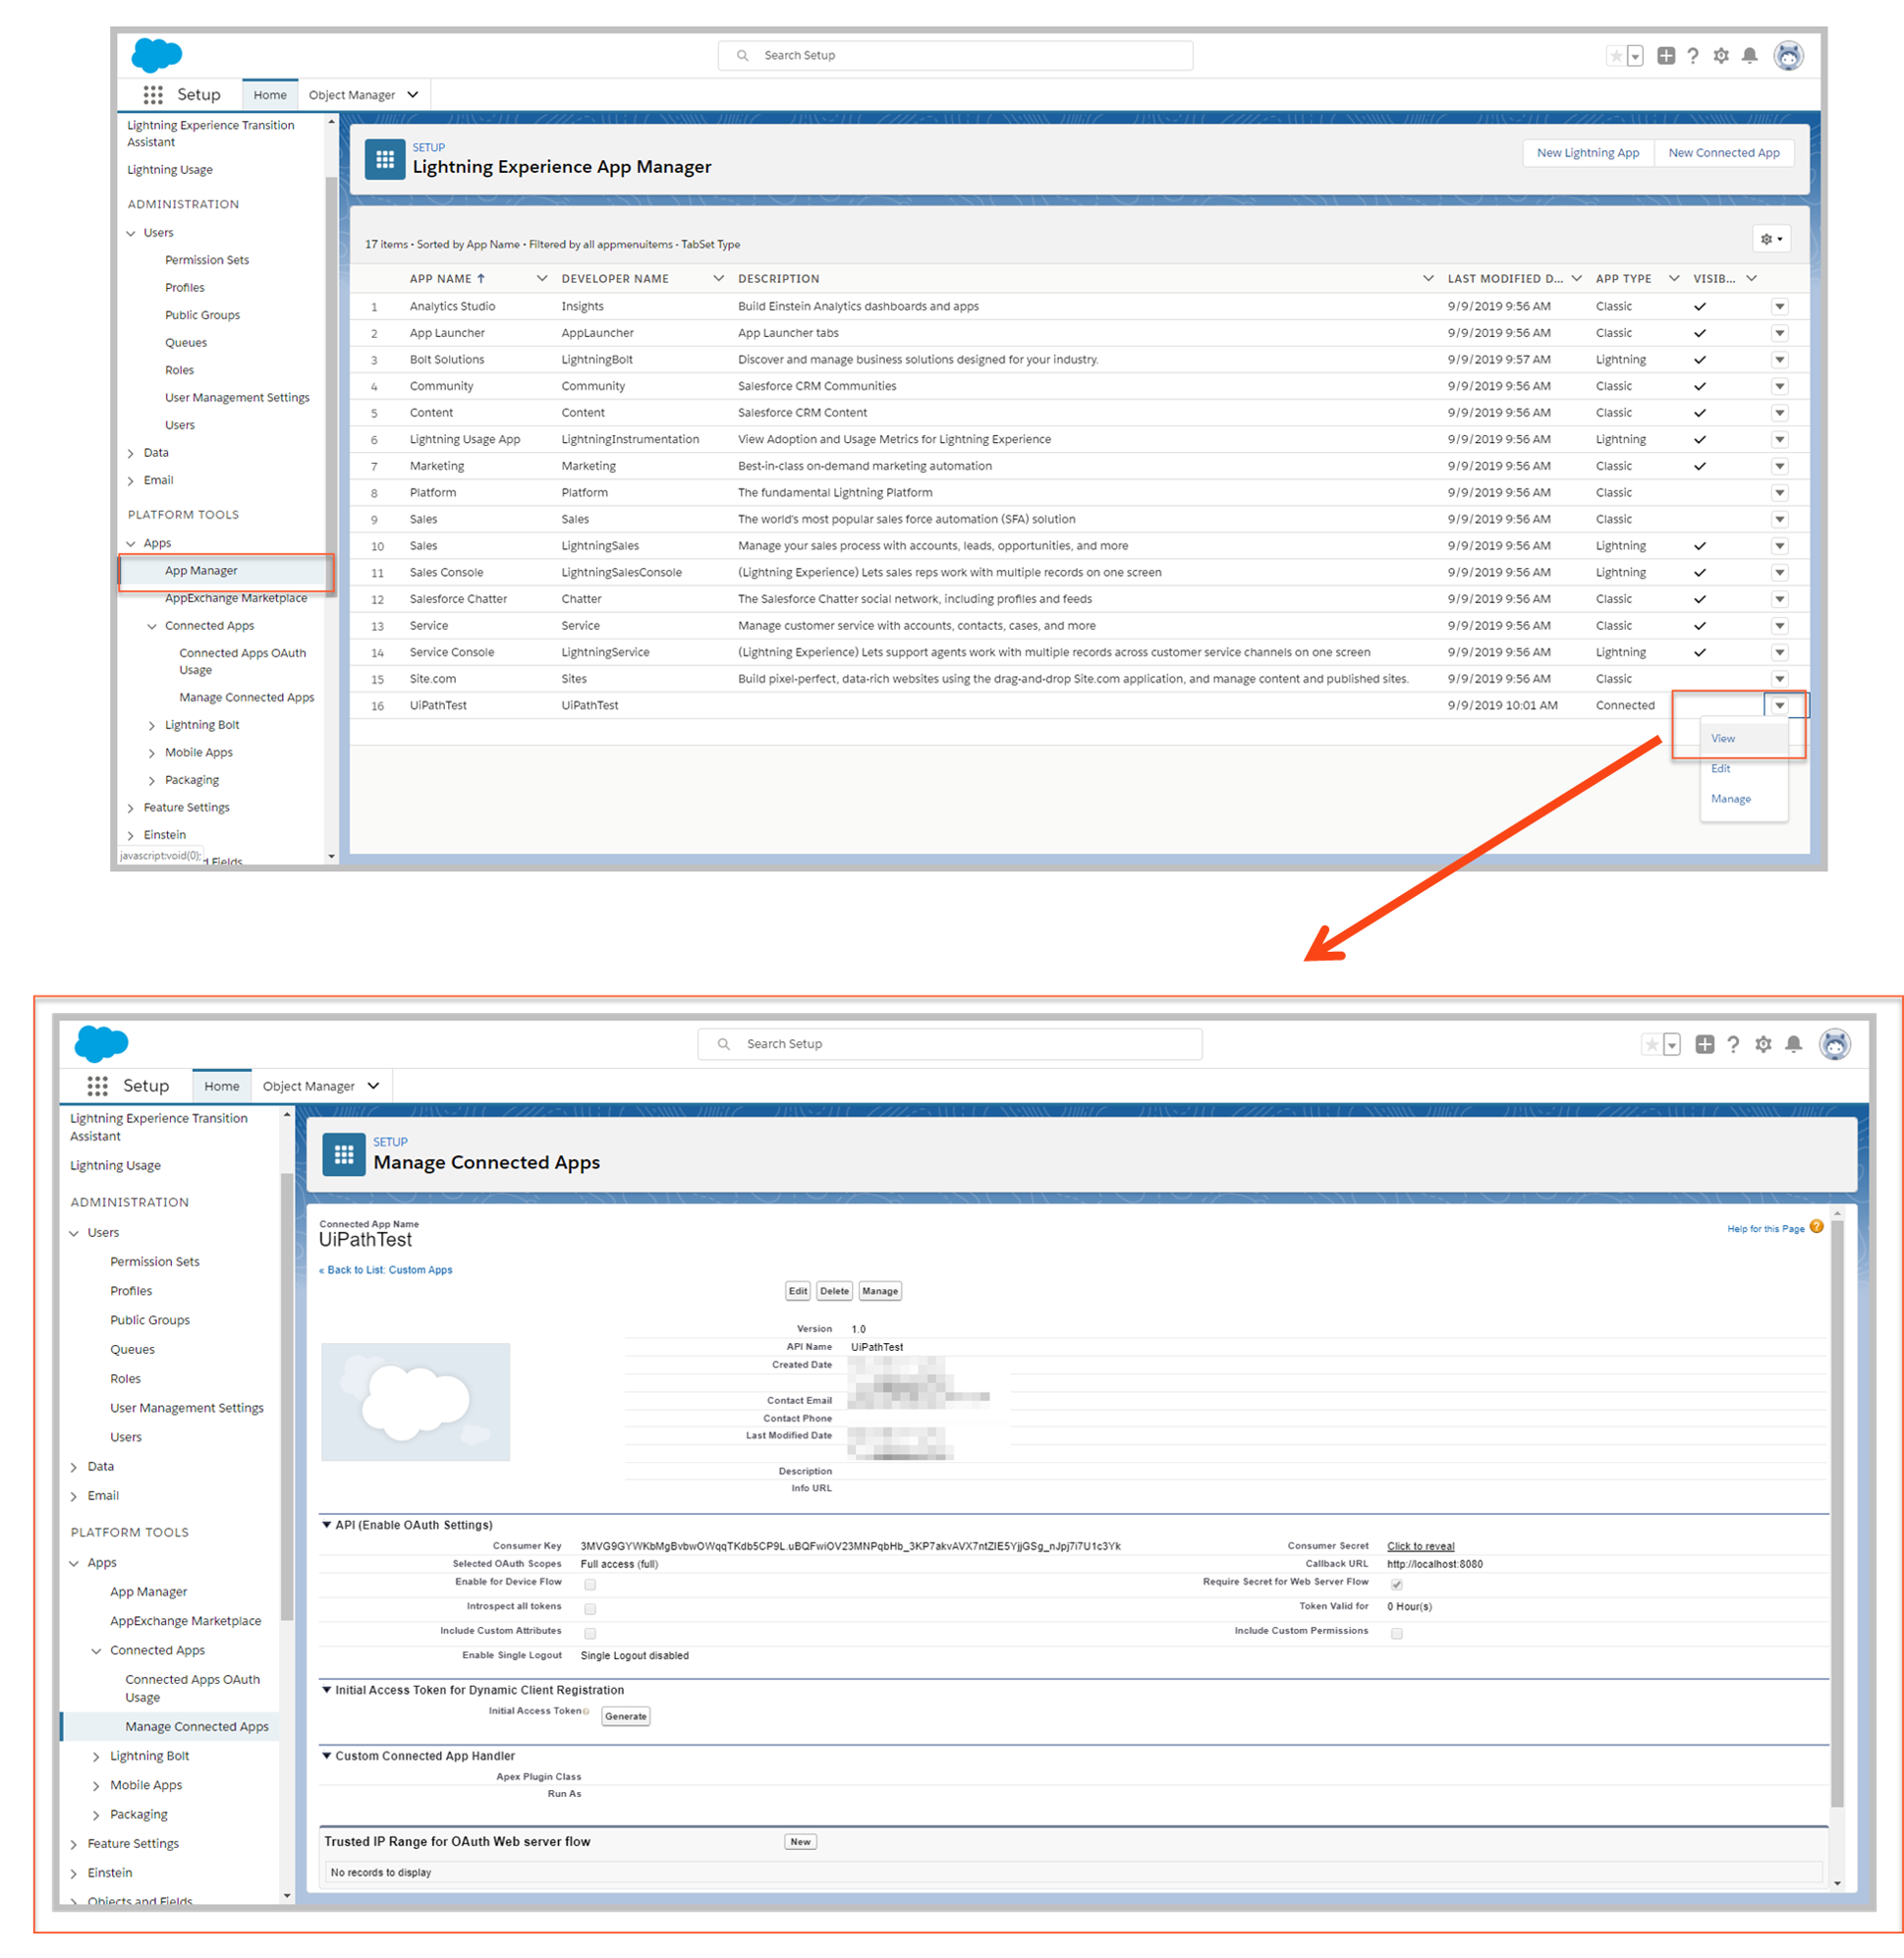This screenshot has height=1958, width=1904.
Task: Toggle Include Custom Attributes checkbox
Action: coord(590,1633)
